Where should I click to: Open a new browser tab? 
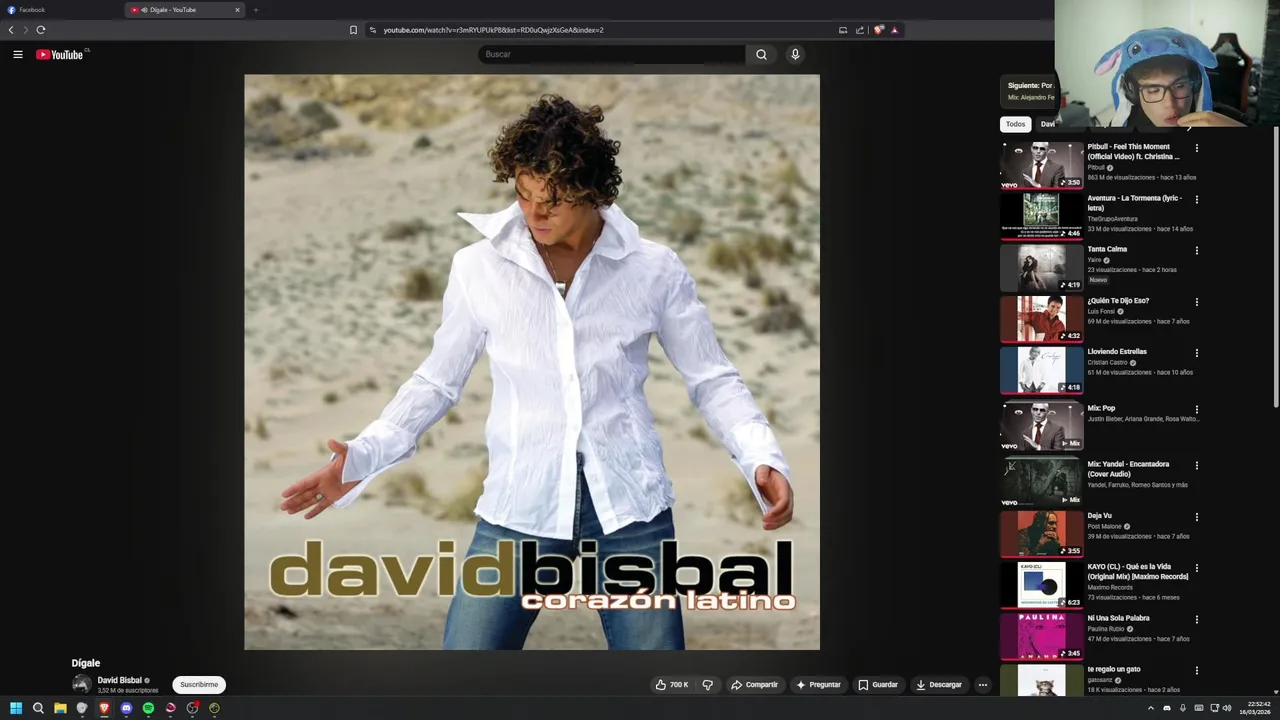[x=255, y=10]
